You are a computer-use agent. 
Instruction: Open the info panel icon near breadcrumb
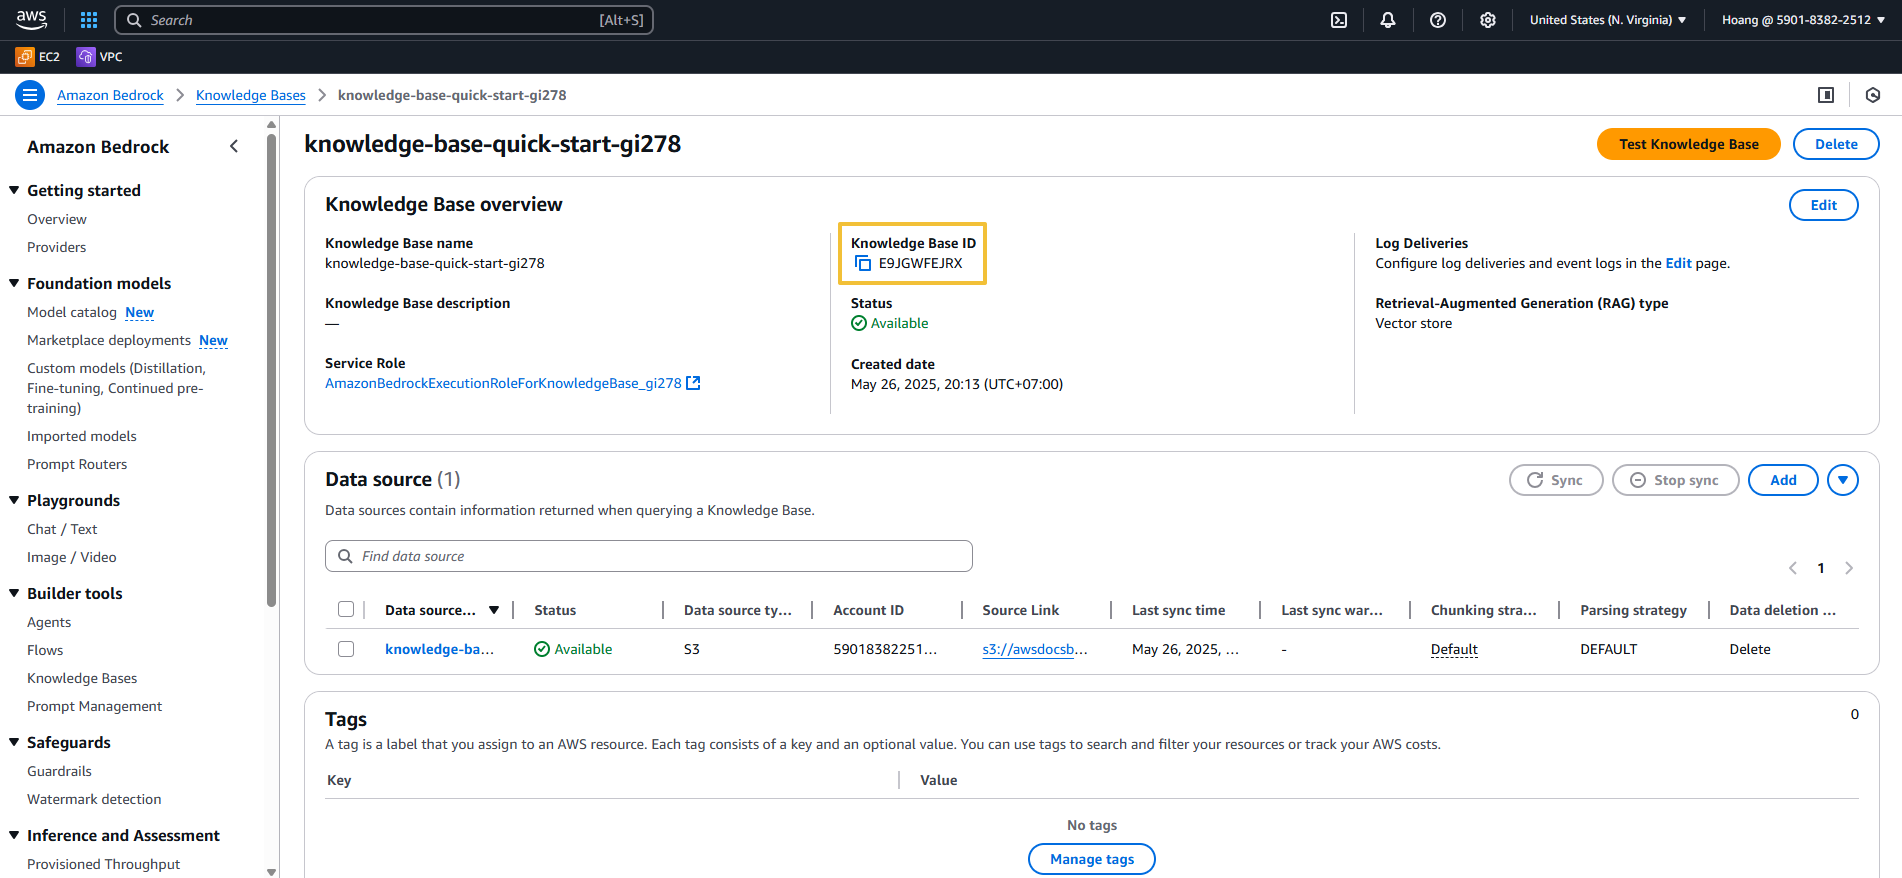tap(1826, 95)
